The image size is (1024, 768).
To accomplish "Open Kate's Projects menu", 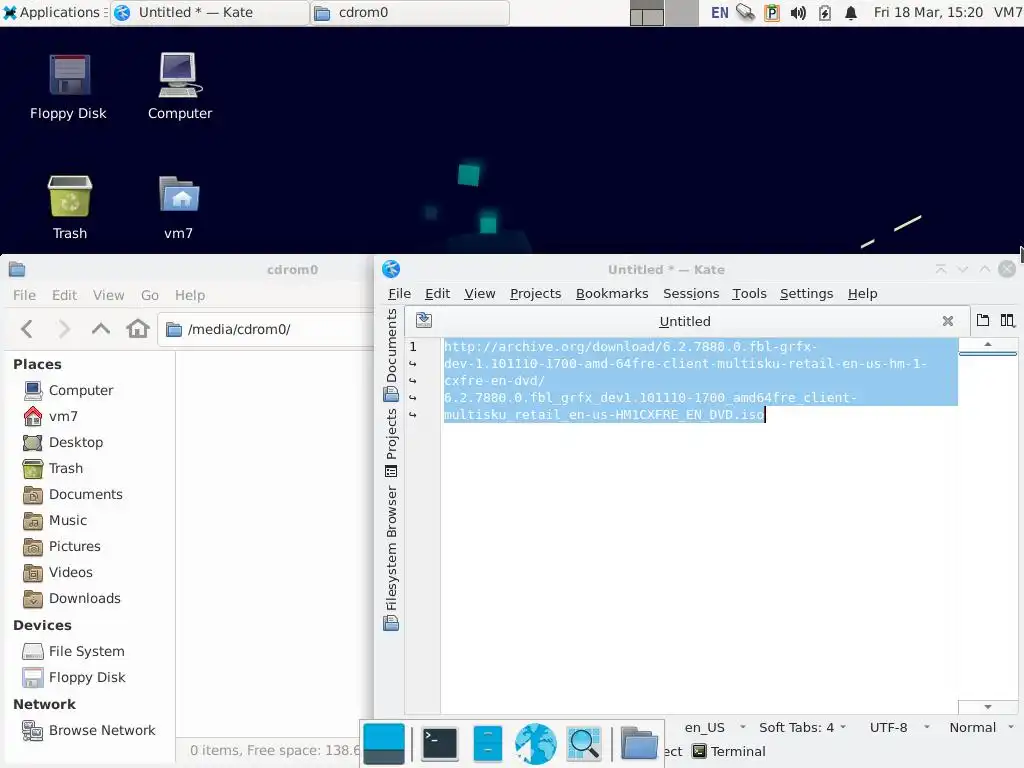I will 536,293.
